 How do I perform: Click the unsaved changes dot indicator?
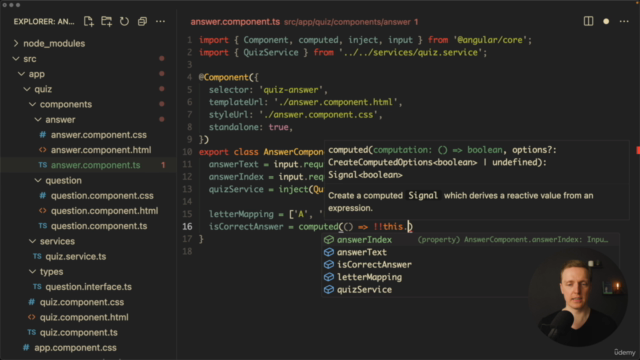[x=606, y=21]
